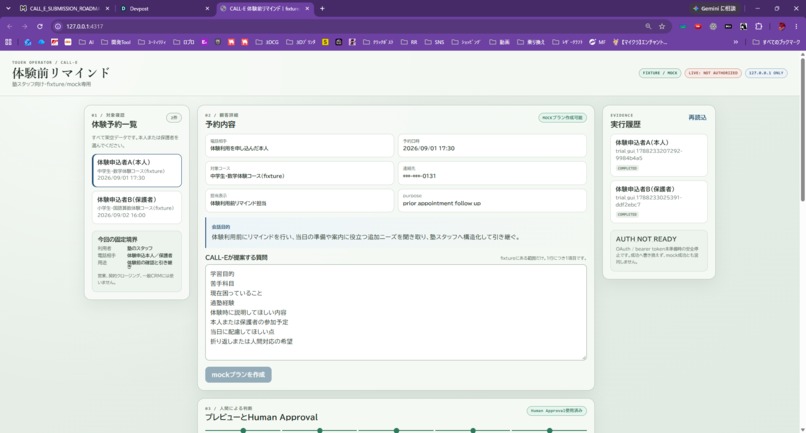
Task: Open the tab search chevron
Action: tap(8, 8)
